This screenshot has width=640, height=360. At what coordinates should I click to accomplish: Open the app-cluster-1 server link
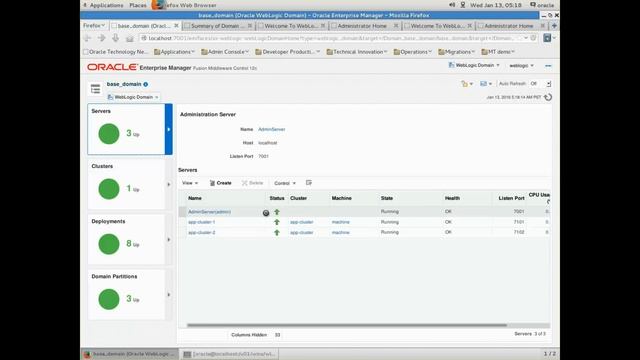click(202, 222)
